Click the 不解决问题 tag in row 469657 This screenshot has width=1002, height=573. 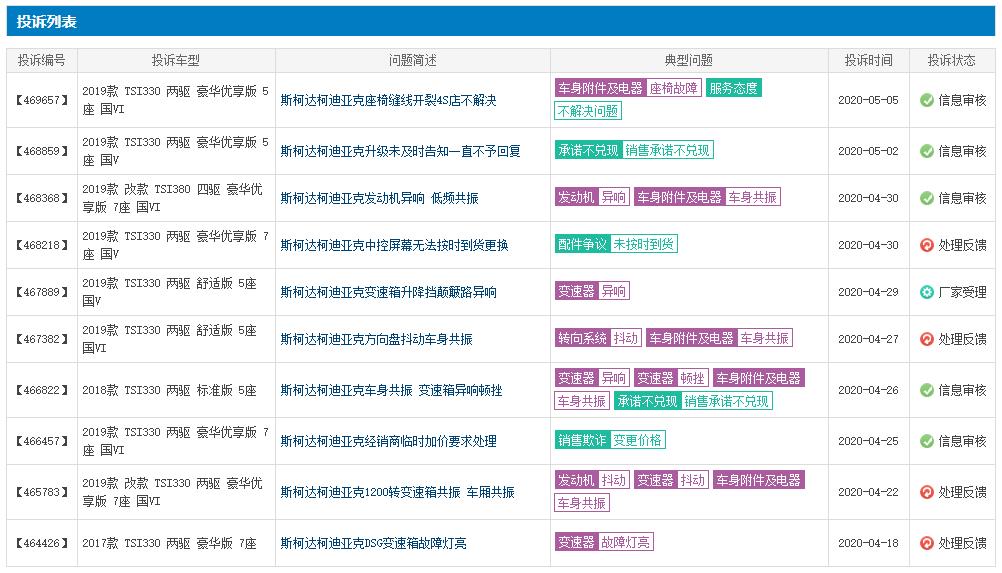[x=588, y=111]
